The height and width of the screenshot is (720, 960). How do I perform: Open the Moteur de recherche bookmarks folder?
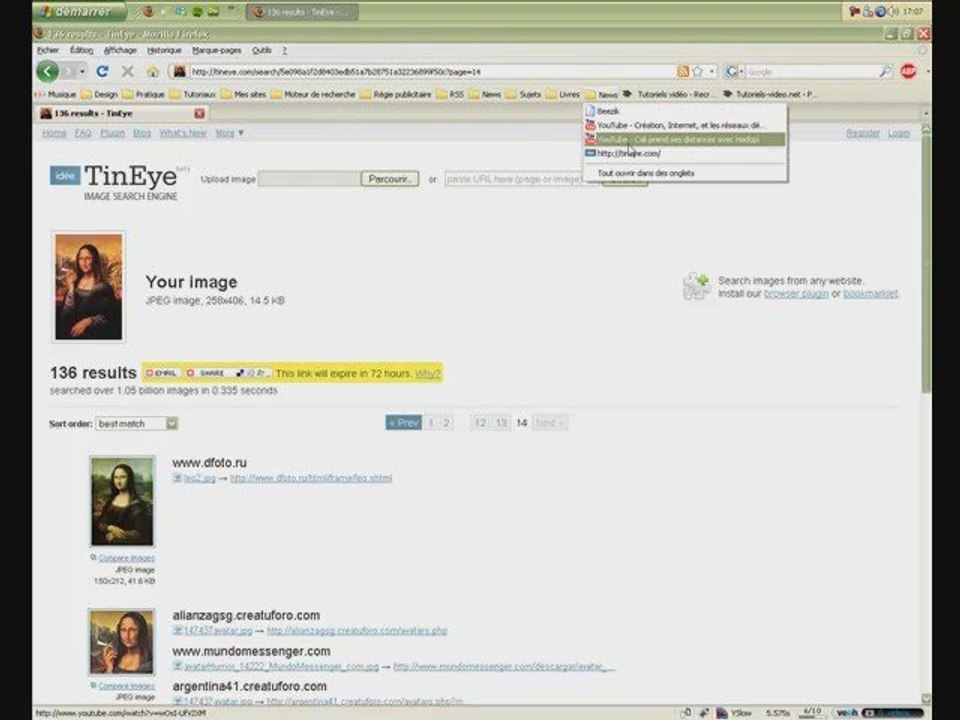point(313,94)
